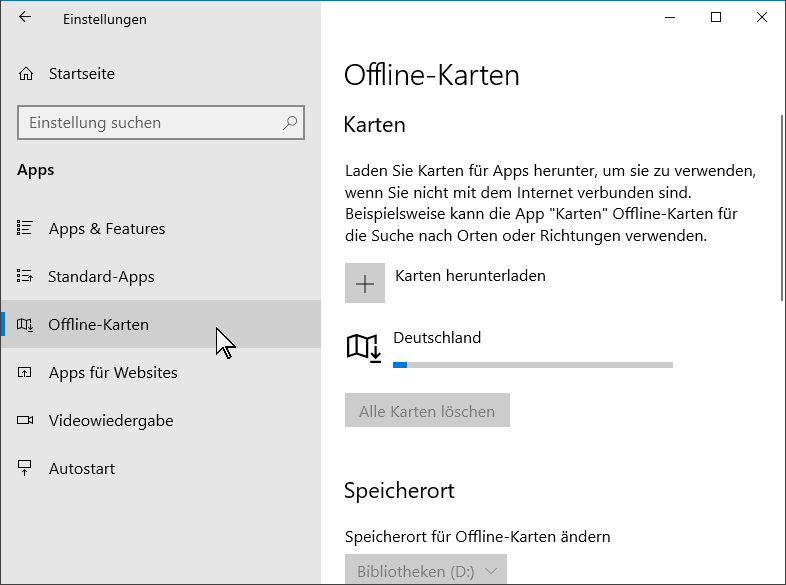Click the Deutschland map download icon

click(363, 348)
